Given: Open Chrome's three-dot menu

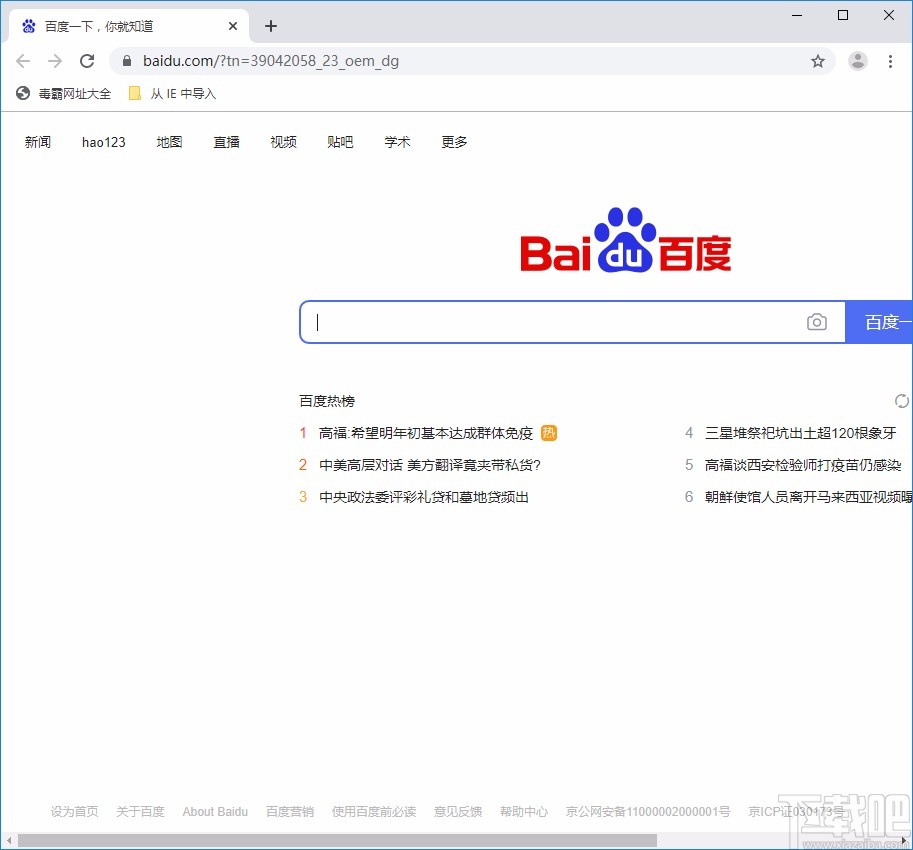Looking at the screenshot, I should coord(891,61).
